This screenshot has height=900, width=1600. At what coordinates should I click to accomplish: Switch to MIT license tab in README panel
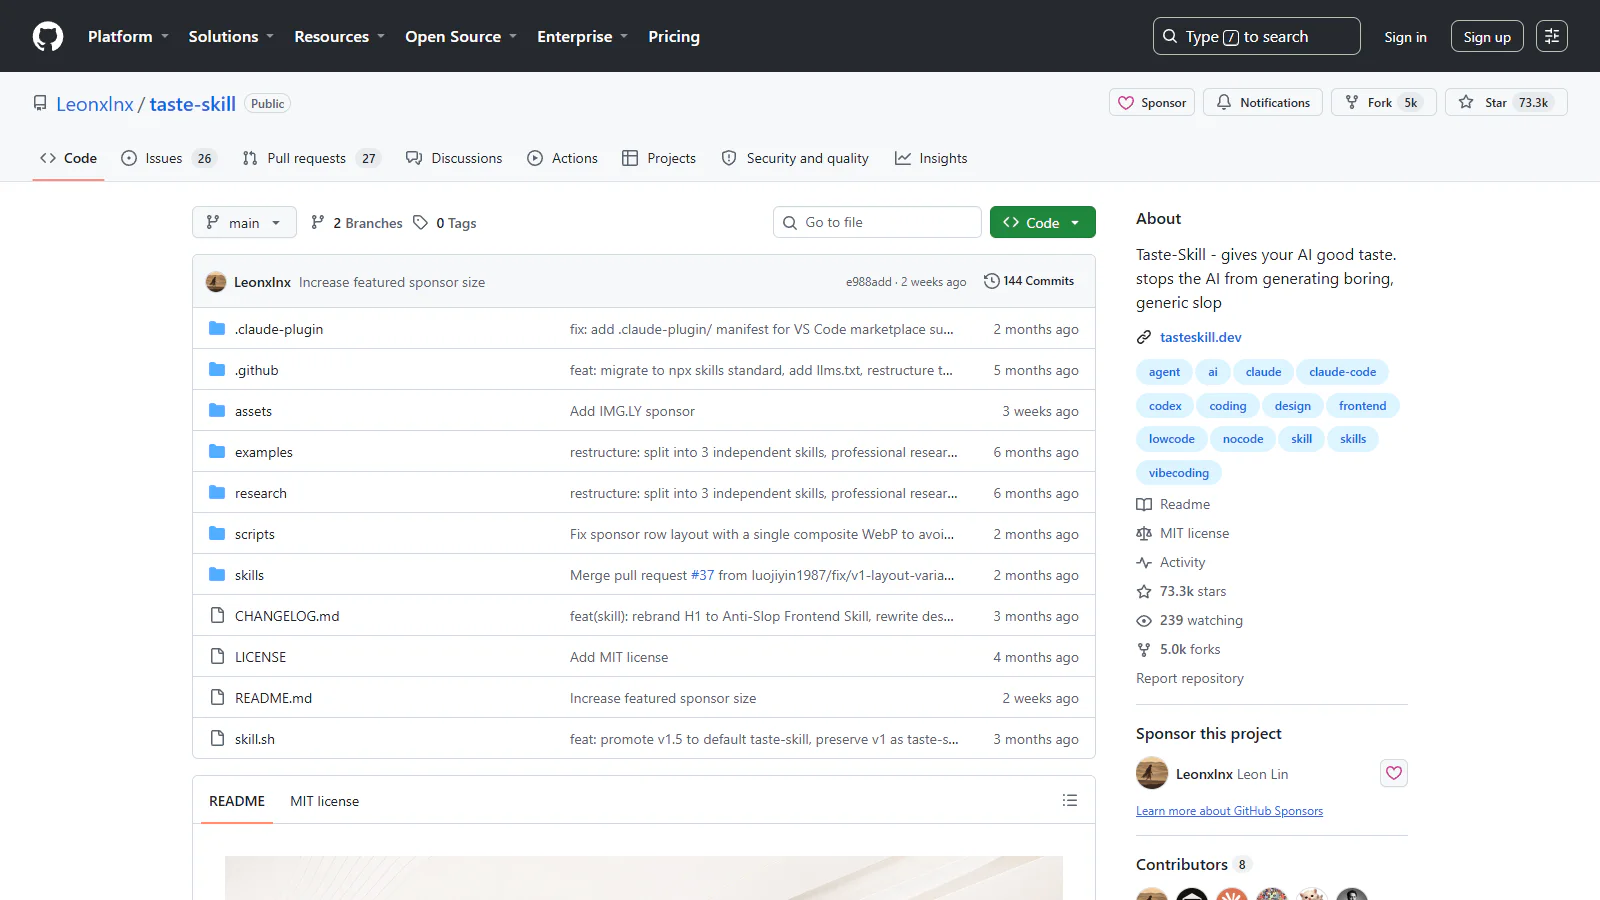tap(324, 801)
